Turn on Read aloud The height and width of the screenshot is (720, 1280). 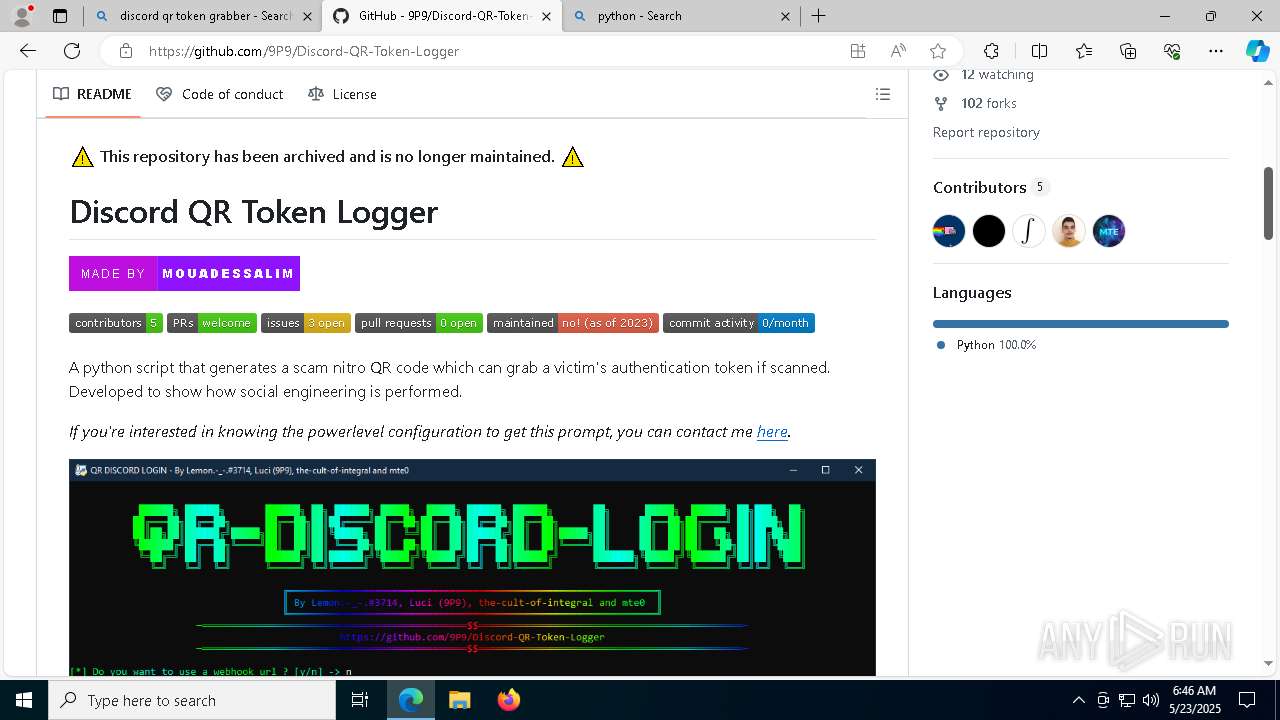(898, 51)
